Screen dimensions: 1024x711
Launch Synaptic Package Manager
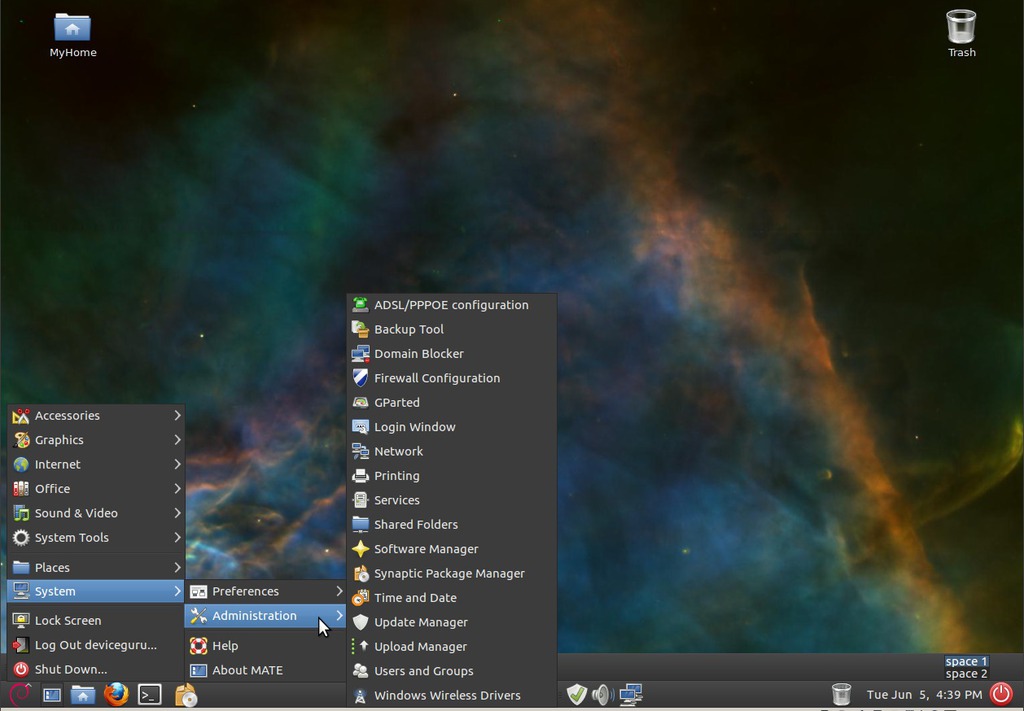(x=451, y=573)
